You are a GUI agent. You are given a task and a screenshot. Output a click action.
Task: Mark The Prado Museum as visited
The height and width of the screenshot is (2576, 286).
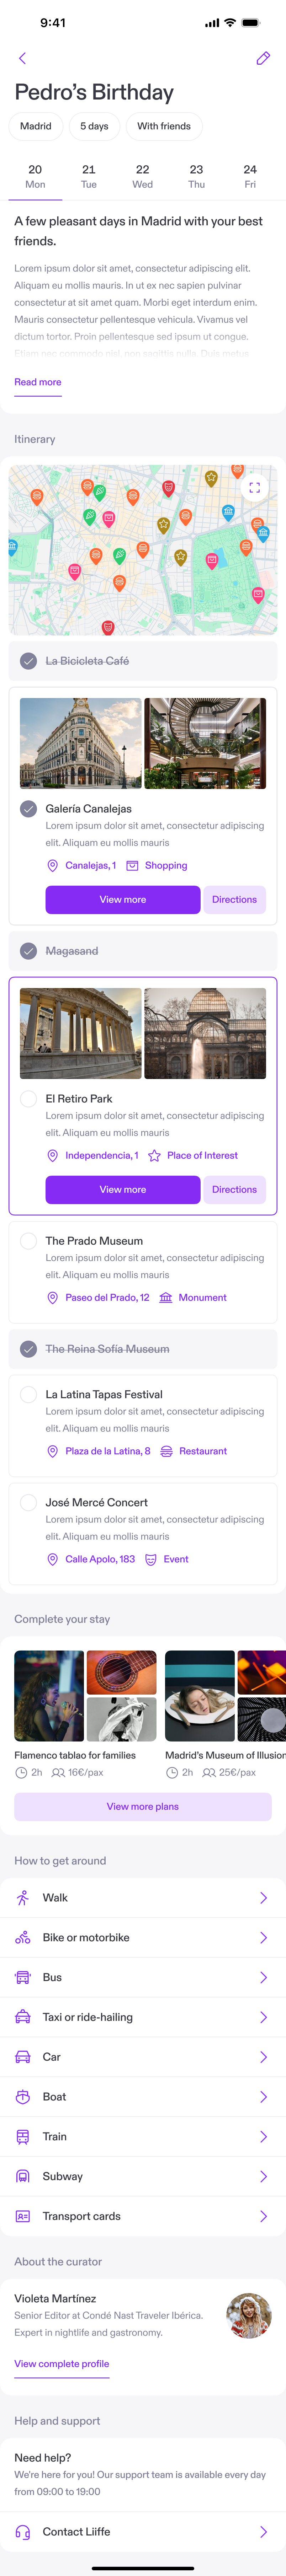tap(29, 1240)
